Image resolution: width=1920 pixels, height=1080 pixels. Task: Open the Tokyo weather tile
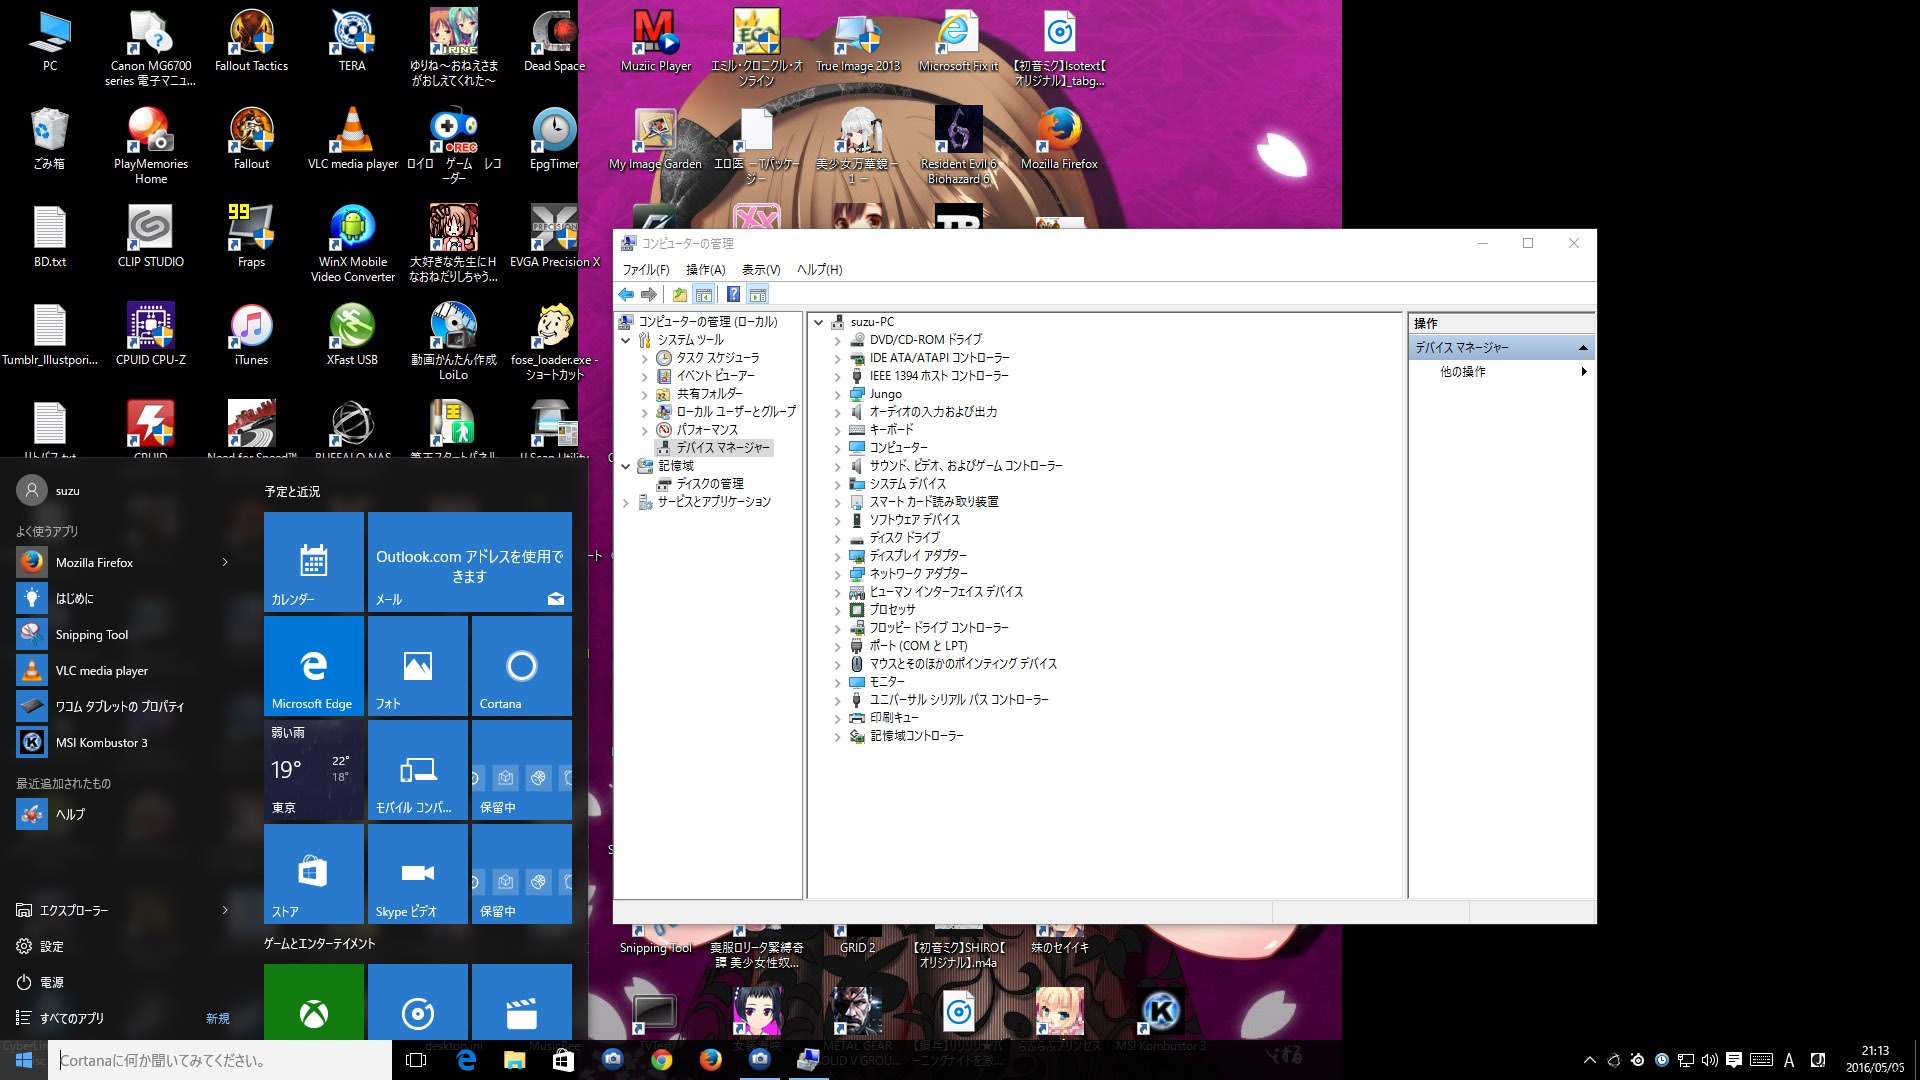pos(314,770)
